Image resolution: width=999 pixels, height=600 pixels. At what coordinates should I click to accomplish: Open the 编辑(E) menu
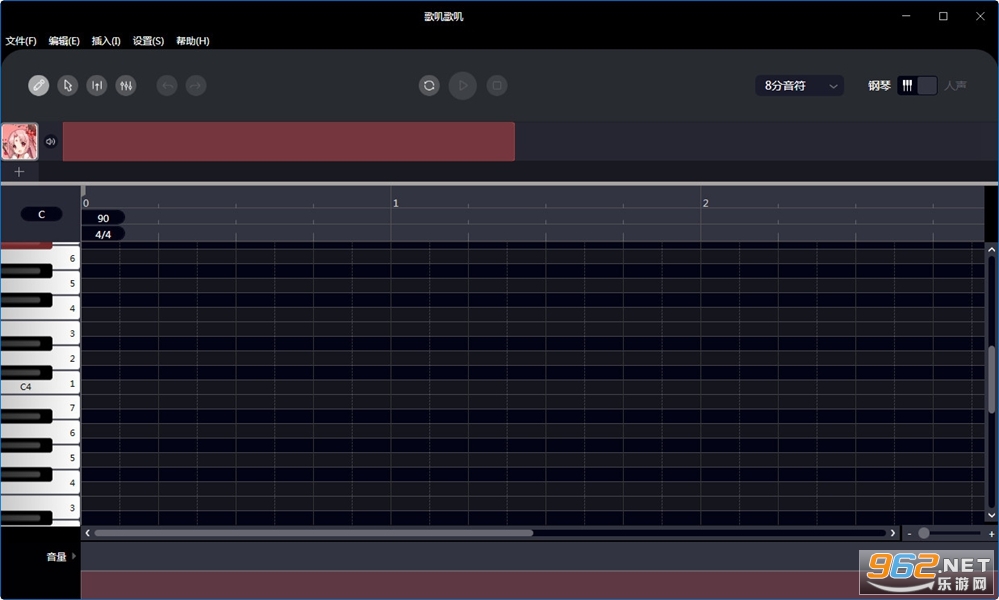64,41
